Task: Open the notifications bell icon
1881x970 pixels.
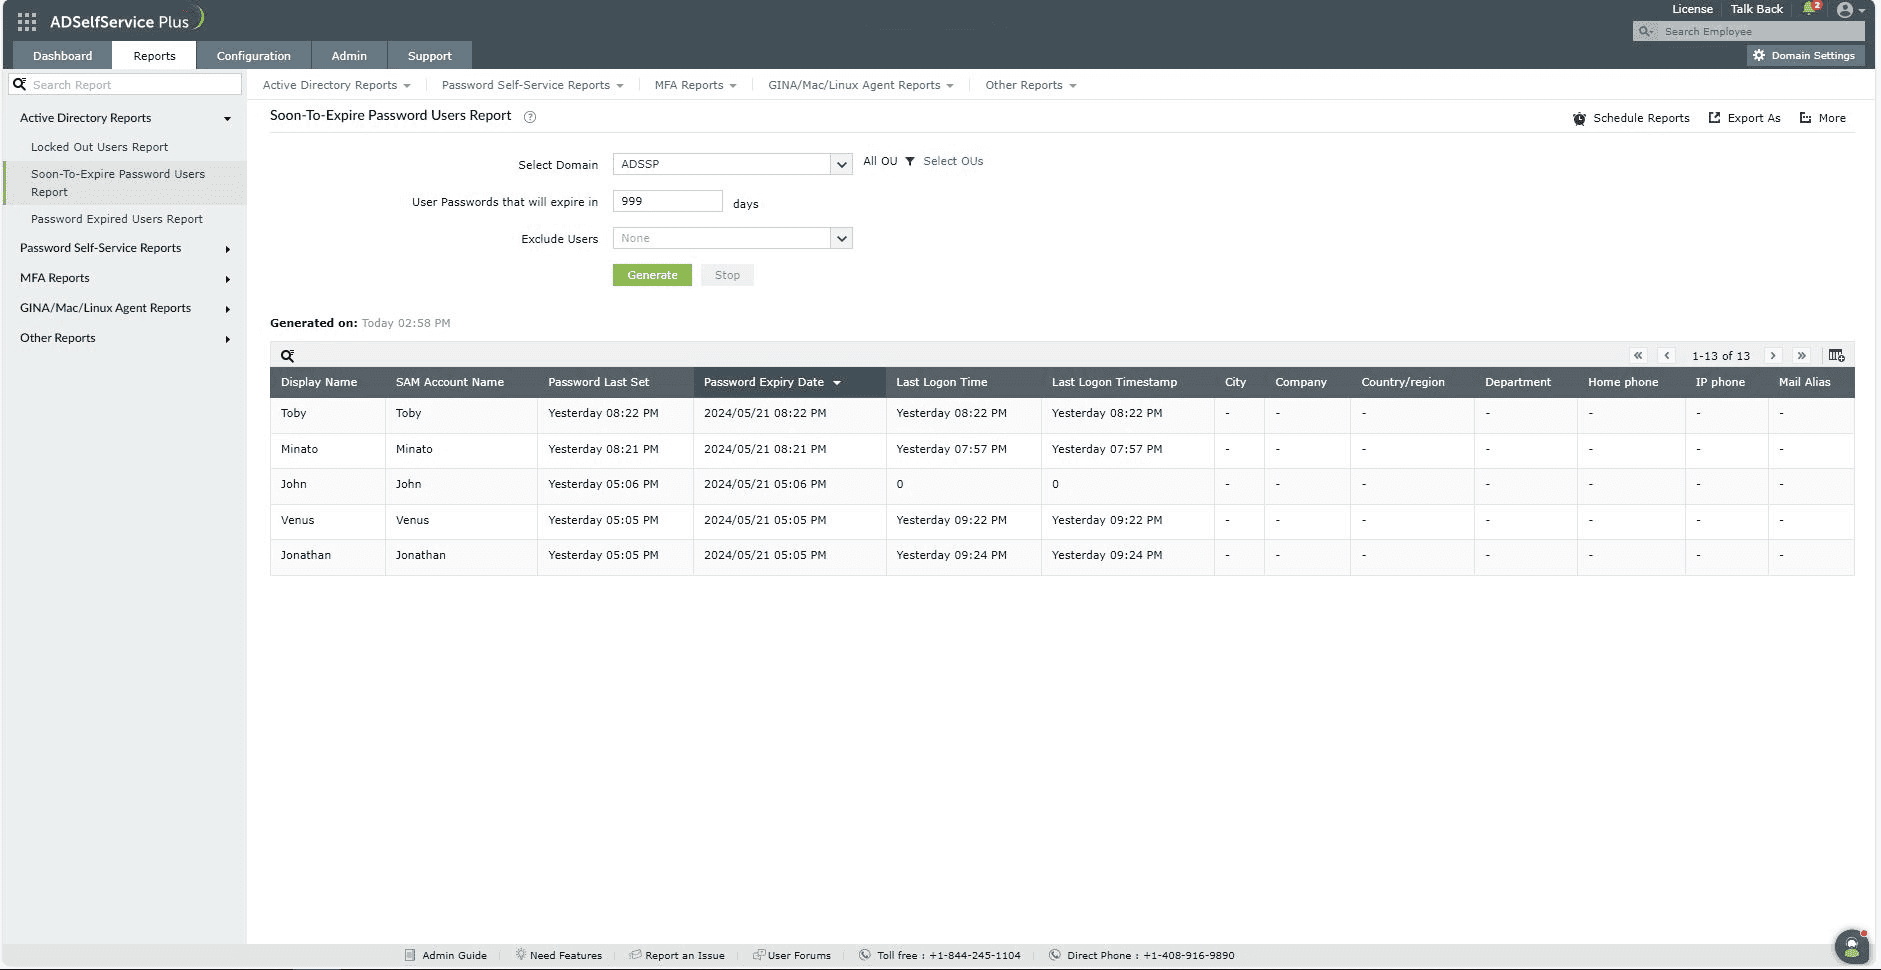Action: coord(1808,9)
